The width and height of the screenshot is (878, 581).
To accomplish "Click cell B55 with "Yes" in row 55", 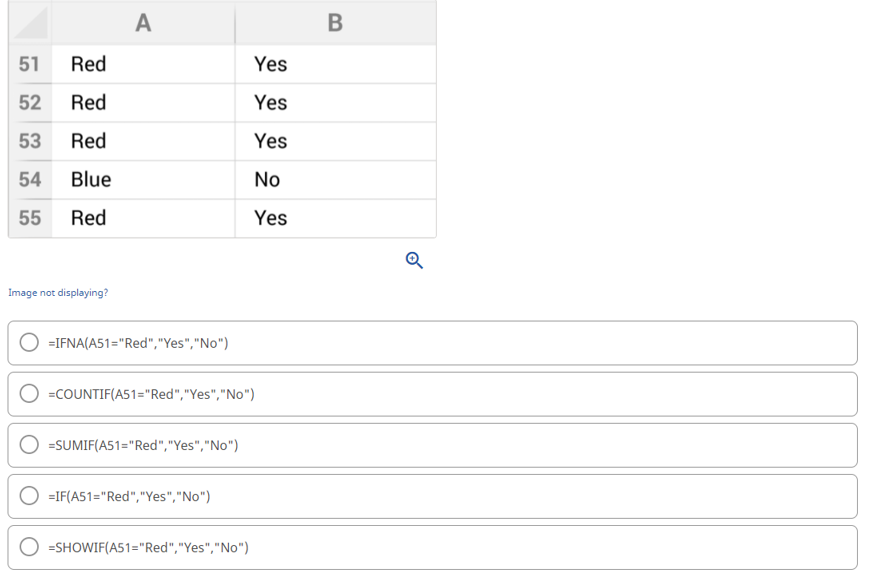I will tap(335, 218).
